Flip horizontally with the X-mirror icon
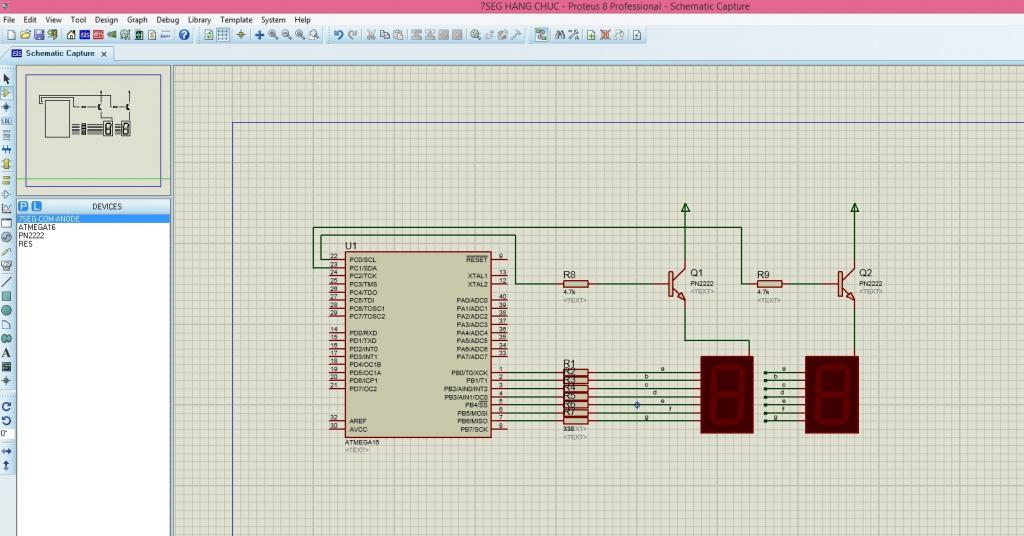Viewport: 1024px width, 536px height. pyautogui.click(x=6, y=451)
